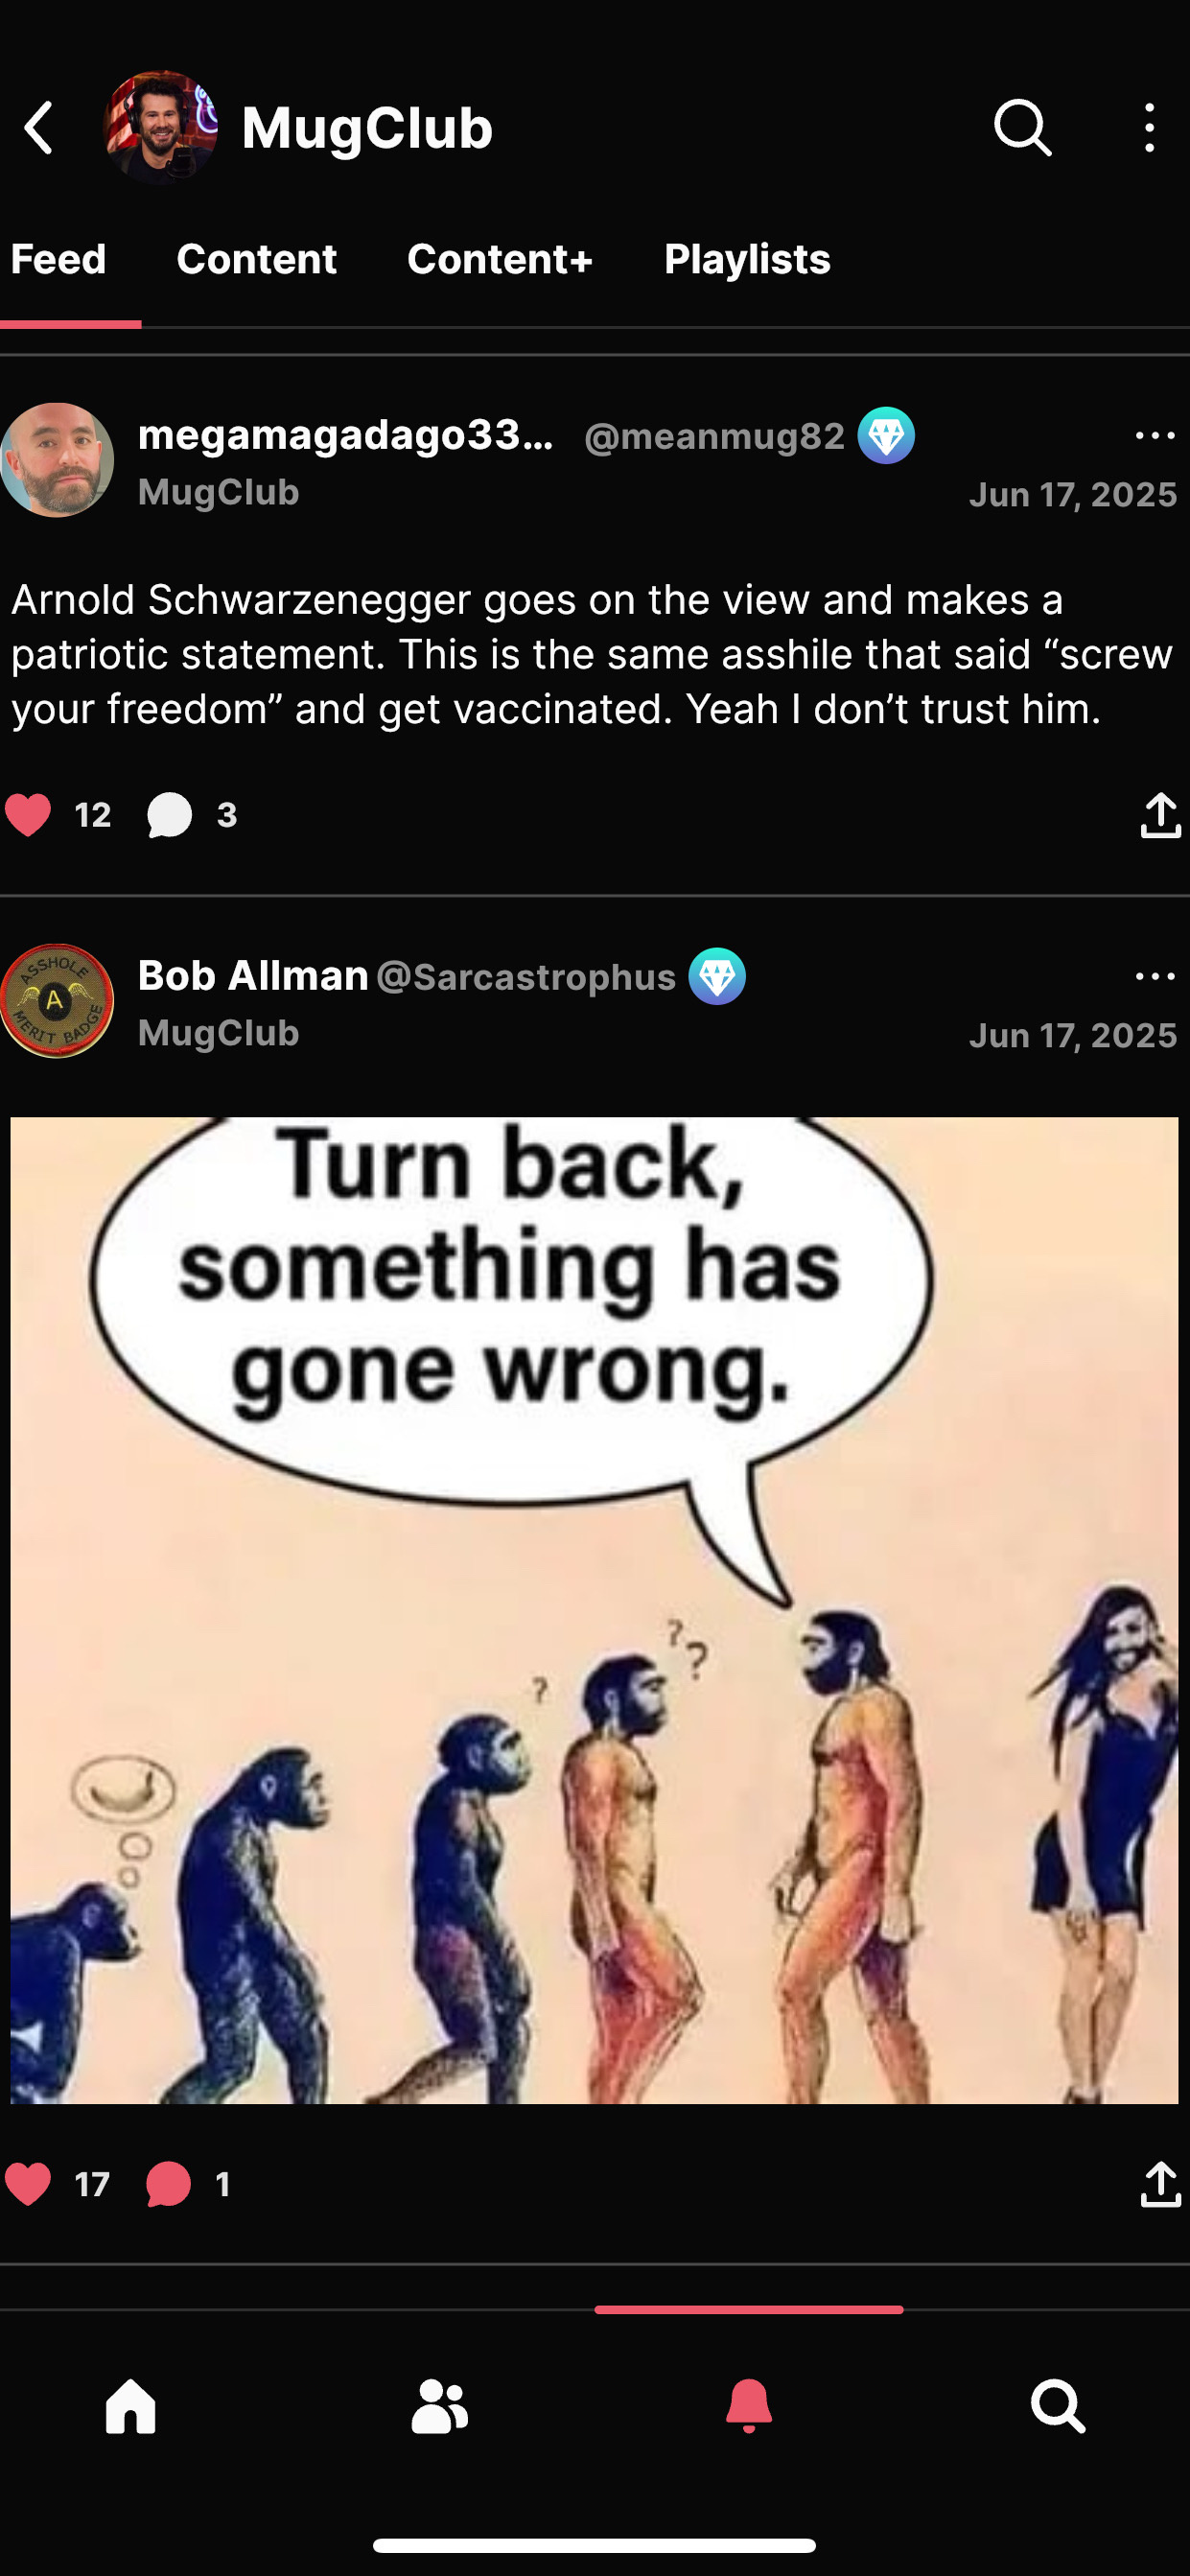Image resolution: width=1190 pixels, height=2576 pixels.
Task: Open comments on Bob Allman's post
Action: pos(168,2184)
